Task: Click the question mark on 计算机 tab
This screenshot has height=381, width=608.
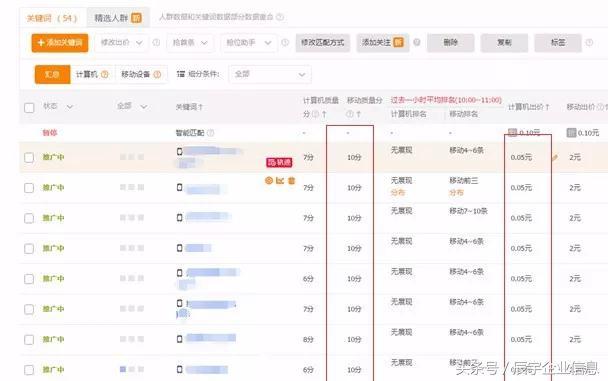Action: 105,74
